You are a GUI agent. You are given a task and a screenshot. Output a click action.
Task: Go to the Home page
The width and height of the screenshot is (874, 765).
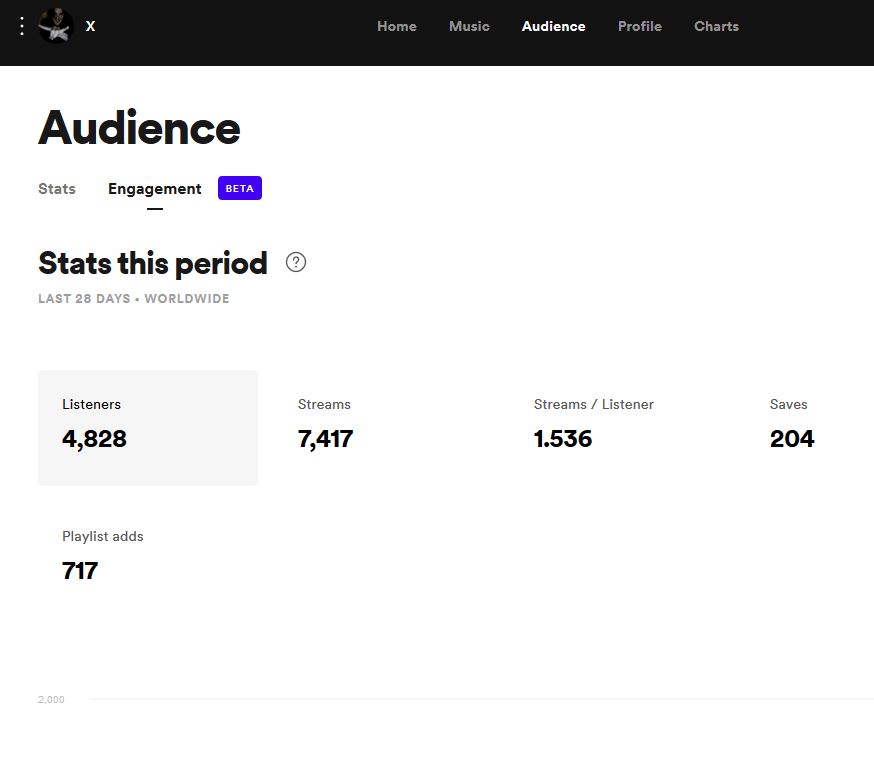pos(397,26)
